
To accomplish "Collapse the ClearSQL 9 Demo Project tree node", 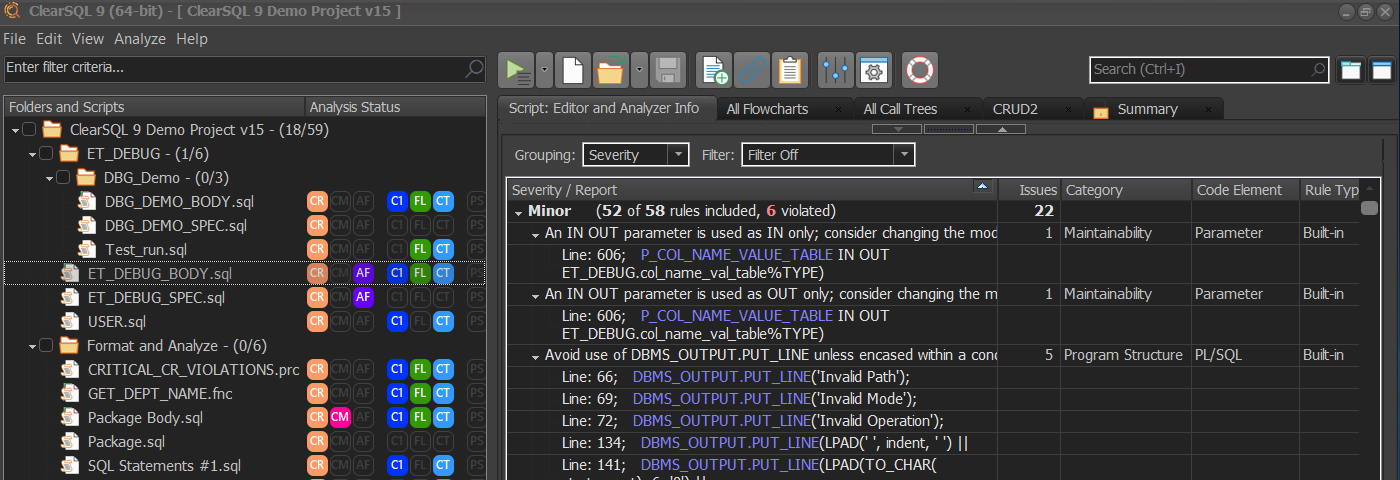I will point(15,131).
